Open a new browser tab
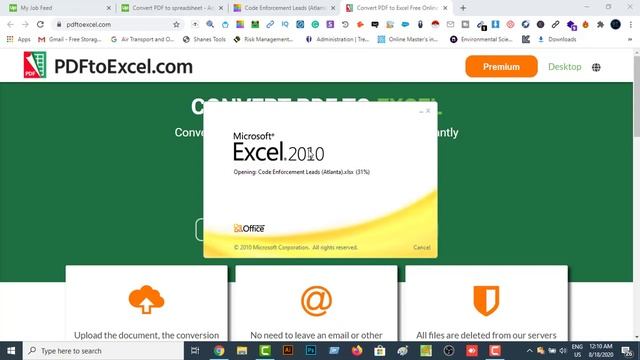The image size is (640, 360). pyautogui.click(x=463, y=8)
